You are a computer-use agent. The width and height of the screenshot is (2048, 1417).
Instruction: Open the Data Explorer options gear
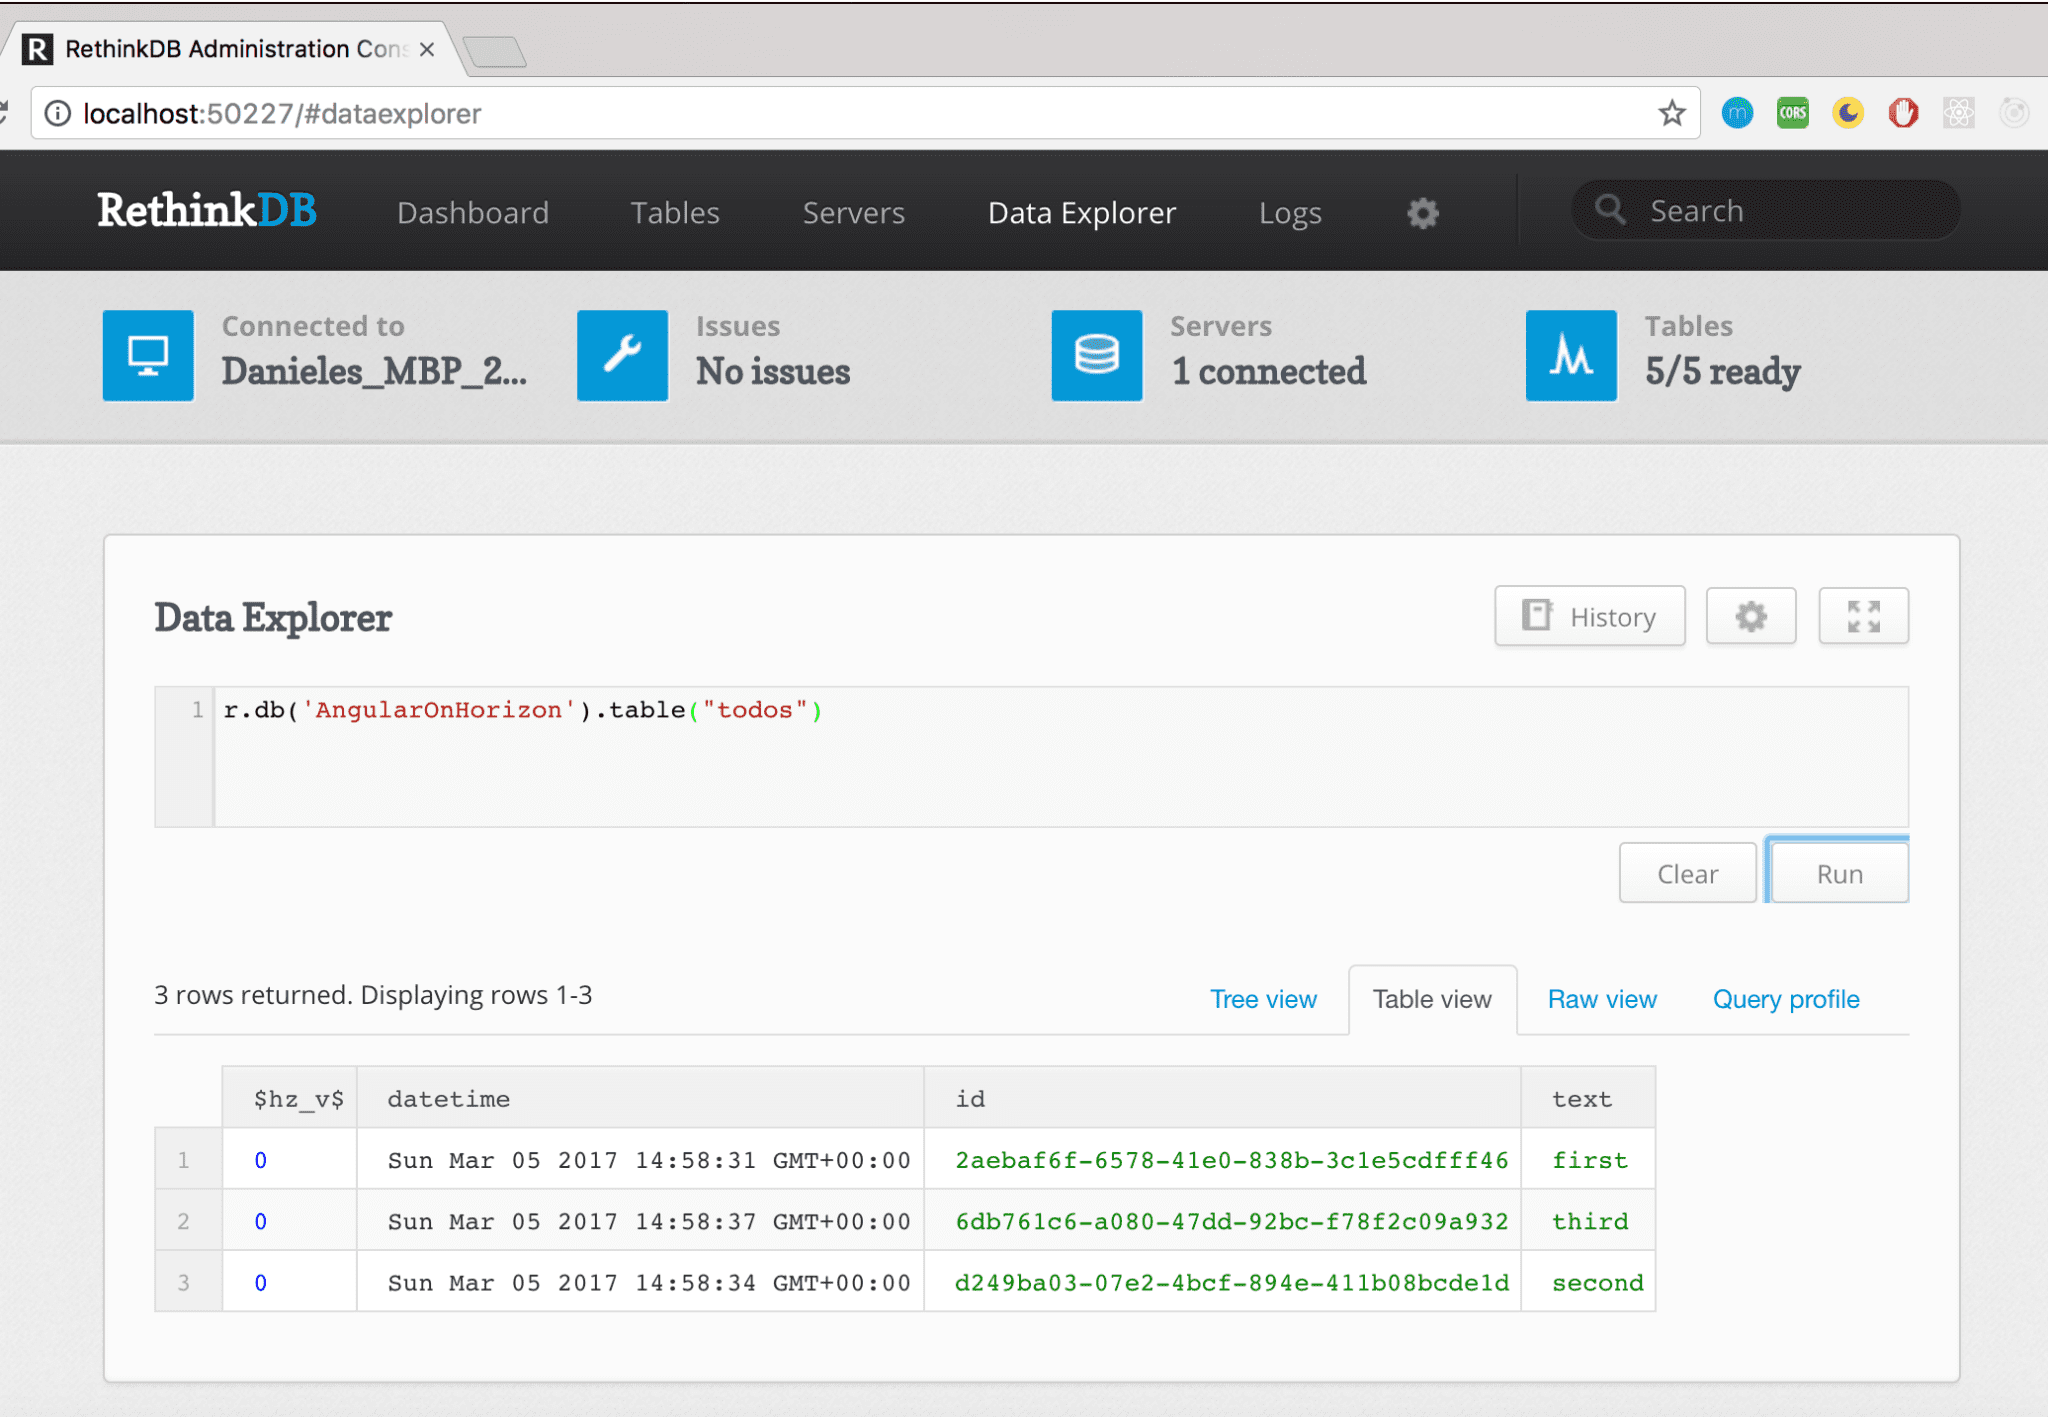coord(1751,616)
